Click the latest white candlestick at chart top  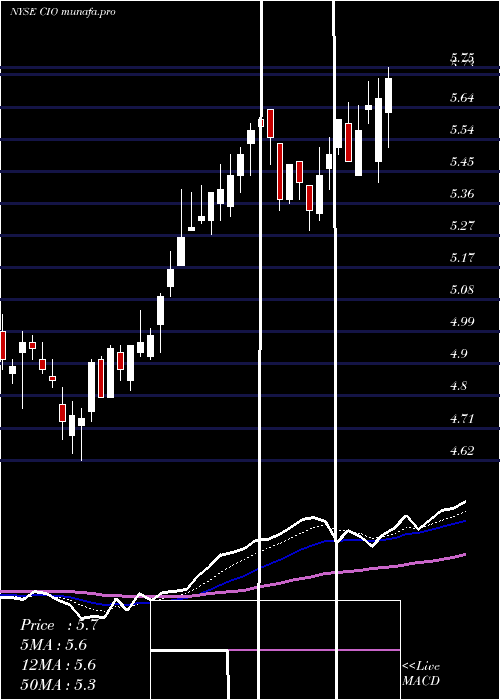tap(388, 96)
